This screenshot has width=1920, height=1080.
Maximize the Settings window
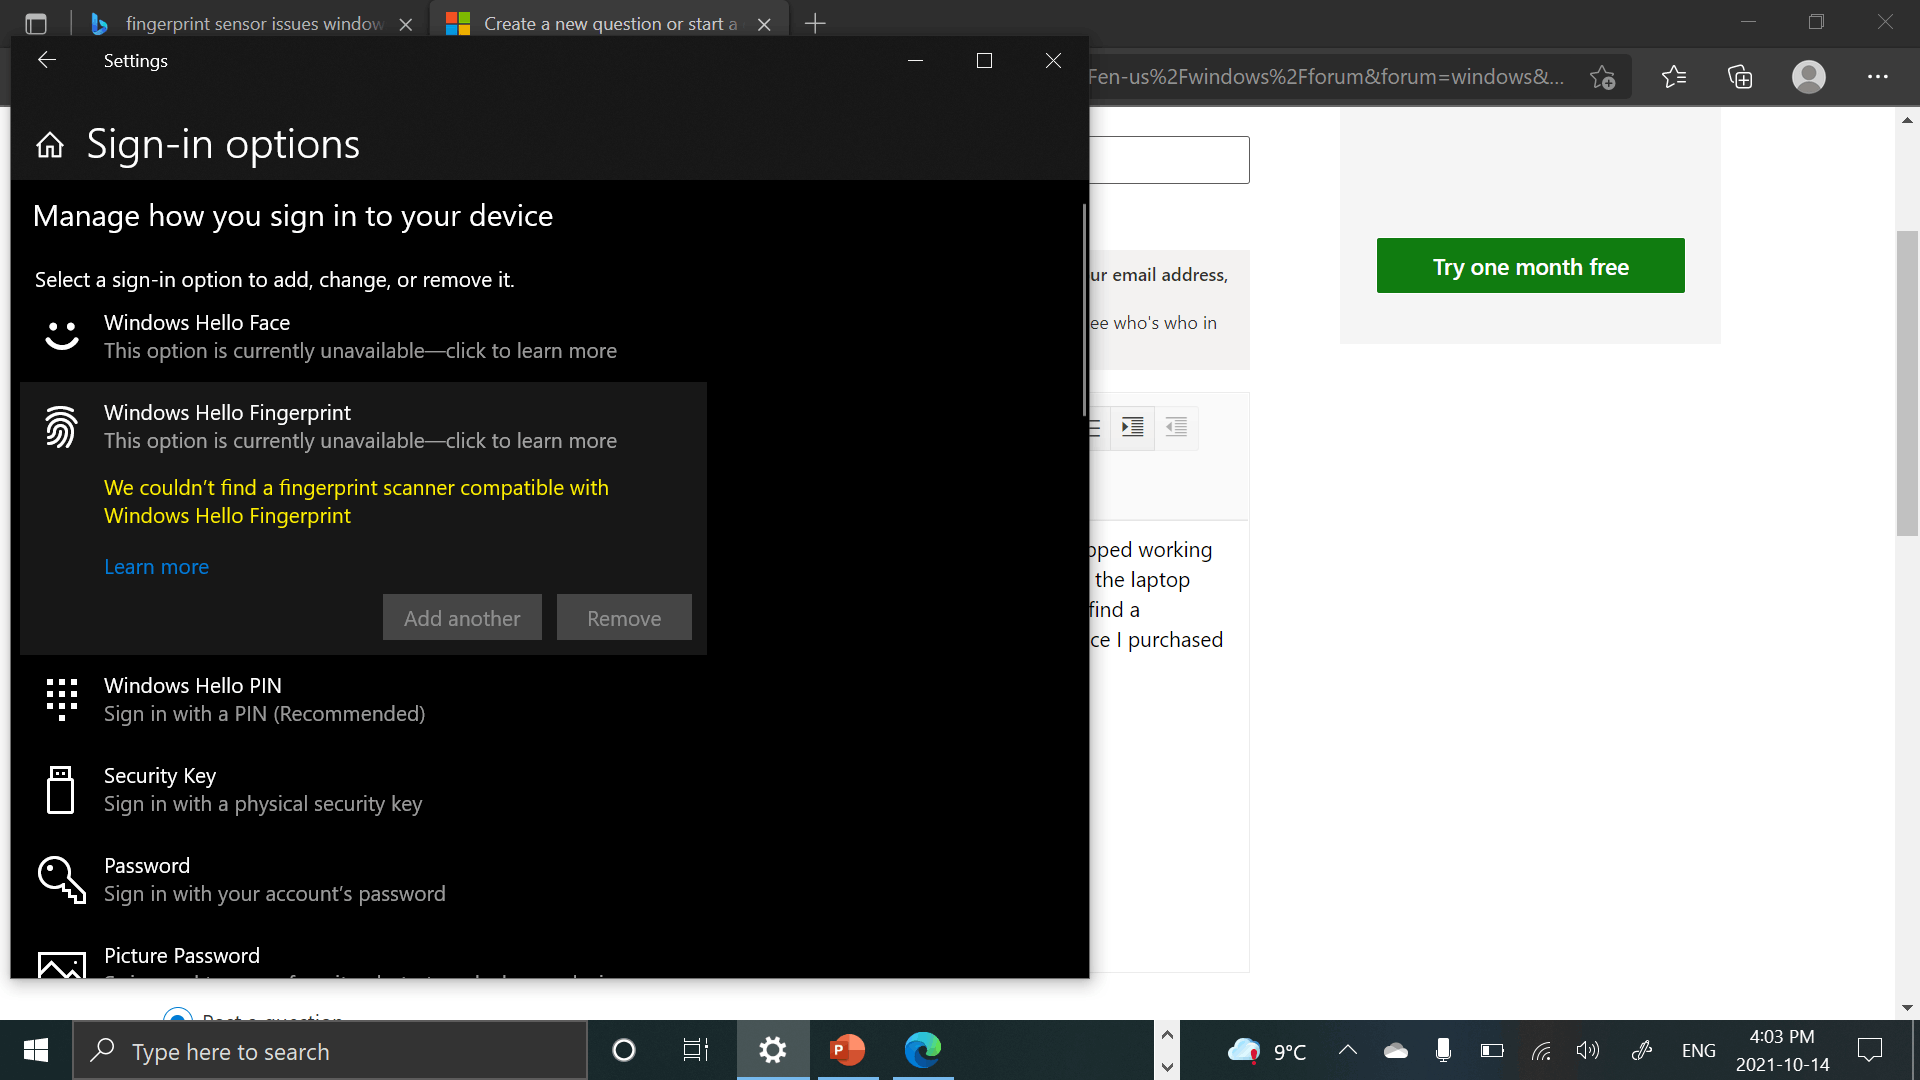click(x=984, y=61)
